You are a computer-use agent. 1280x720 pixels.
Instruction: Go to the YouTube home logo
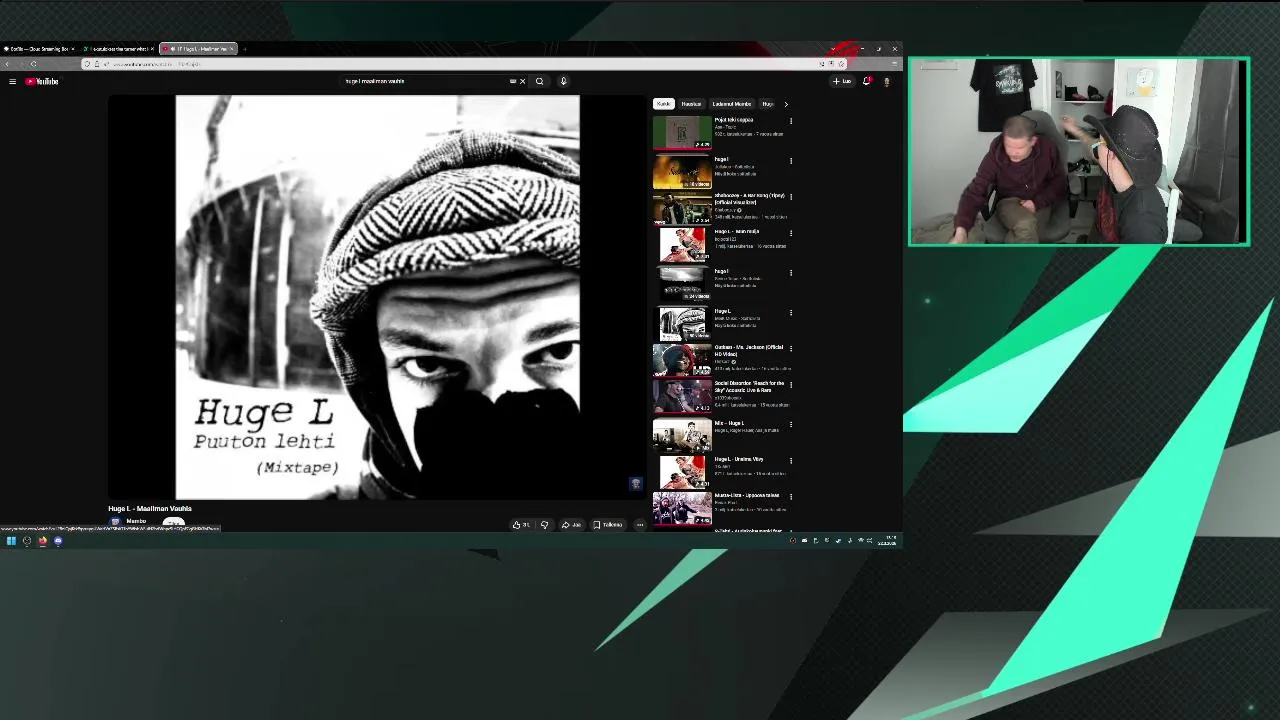point(42,81)
